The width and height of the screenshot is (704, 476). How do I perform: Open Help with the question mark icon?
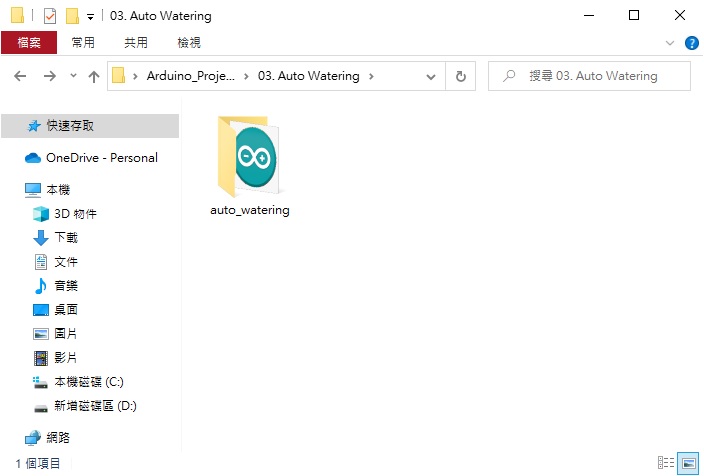(691, 43)
